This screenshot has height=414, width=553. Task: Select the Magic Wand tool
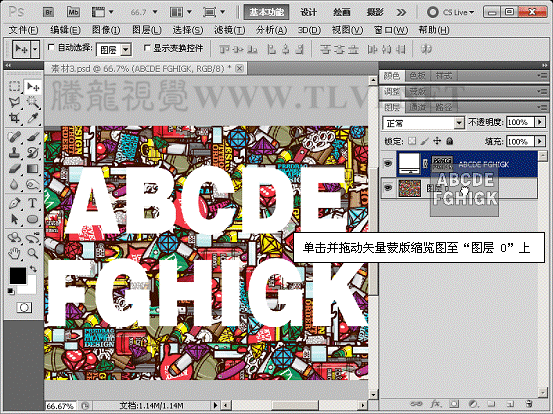tap(33, 102)
